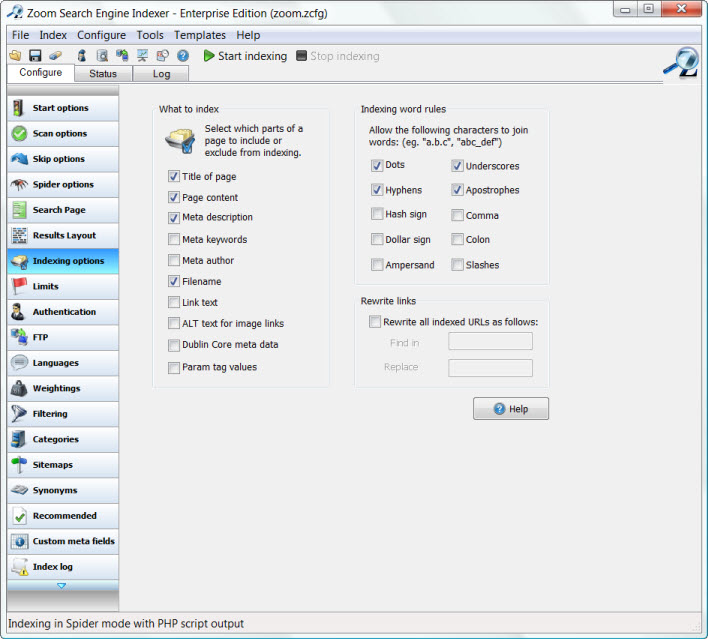Open the Tools menu
Viewport: 708px width, 639px height.
(x=150, y=35)
